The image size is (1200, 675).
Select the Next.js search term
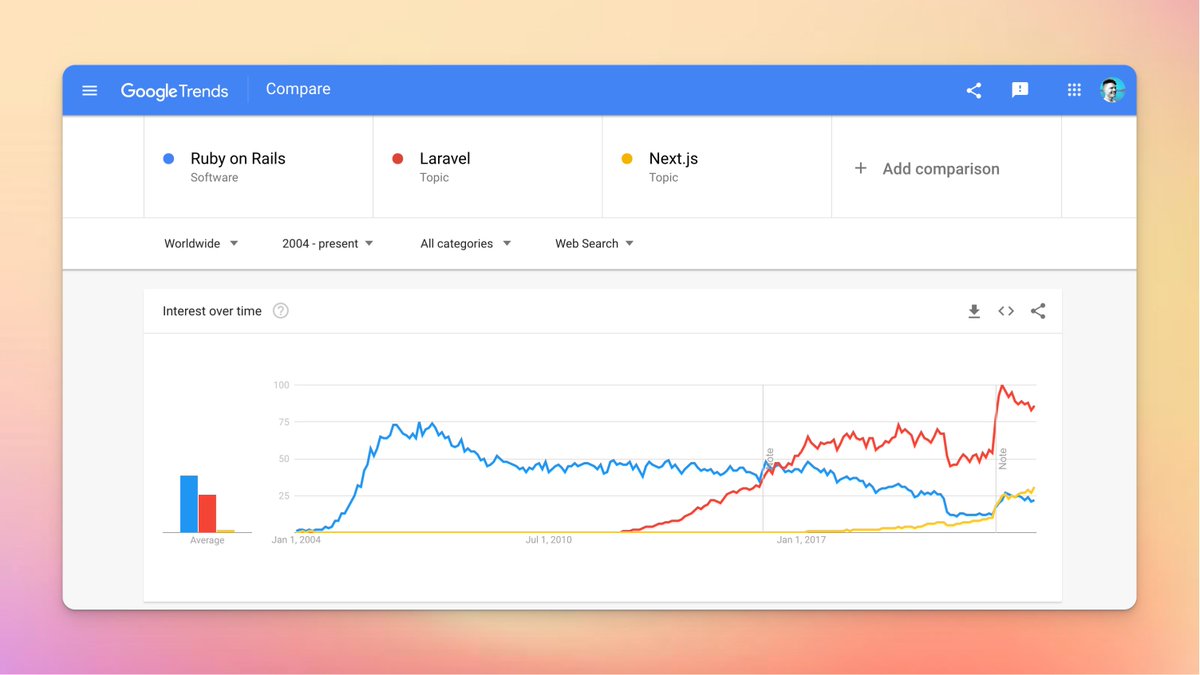click(x=673, y=159)
